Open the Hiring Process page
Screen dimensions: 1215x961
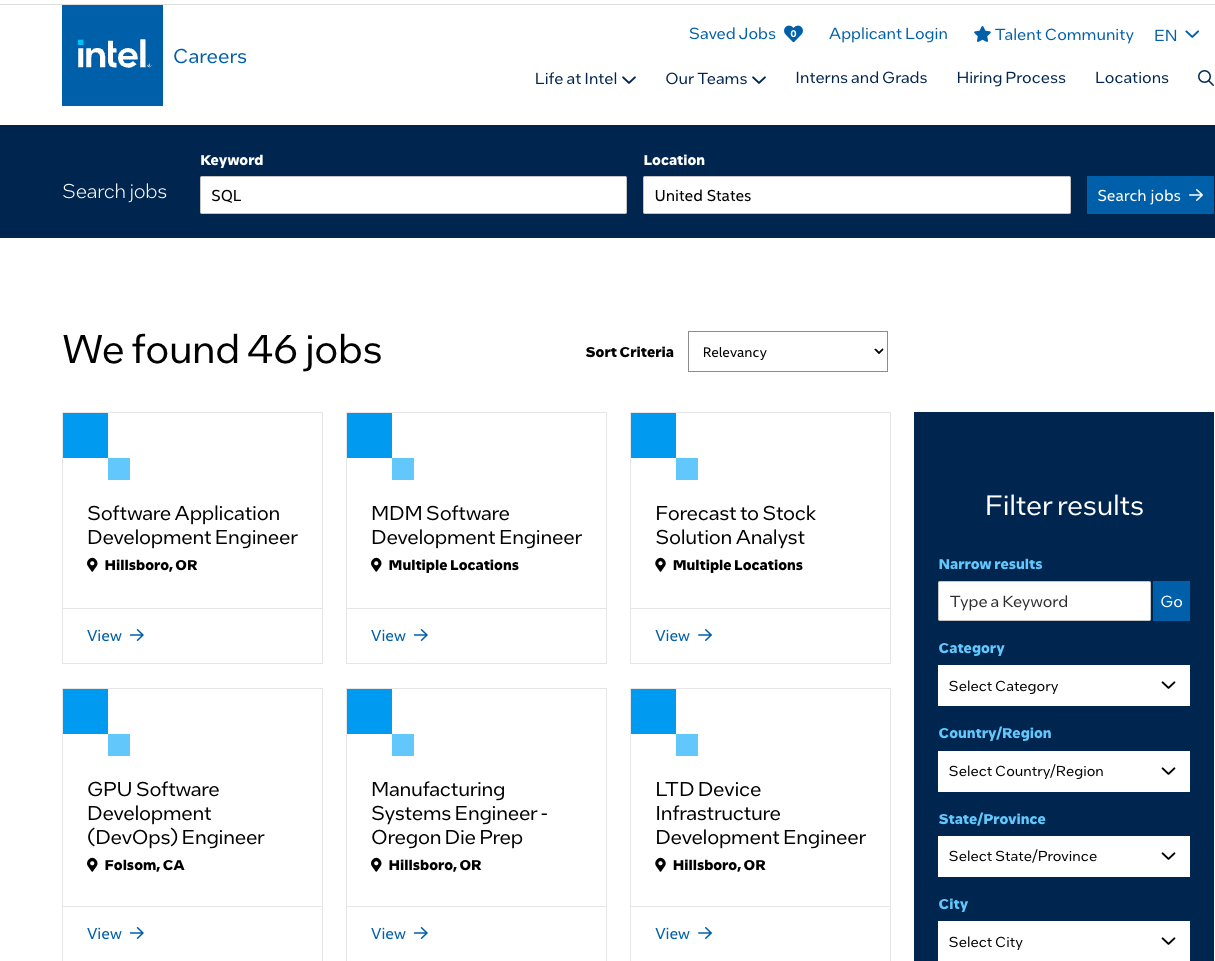1011,78
